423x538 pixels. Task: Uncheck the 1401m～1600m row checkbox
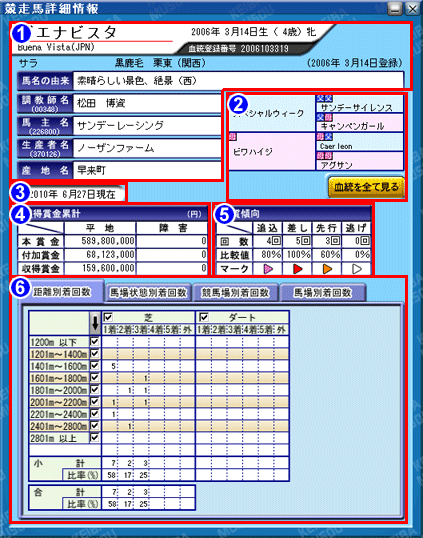tap(94, 365)
